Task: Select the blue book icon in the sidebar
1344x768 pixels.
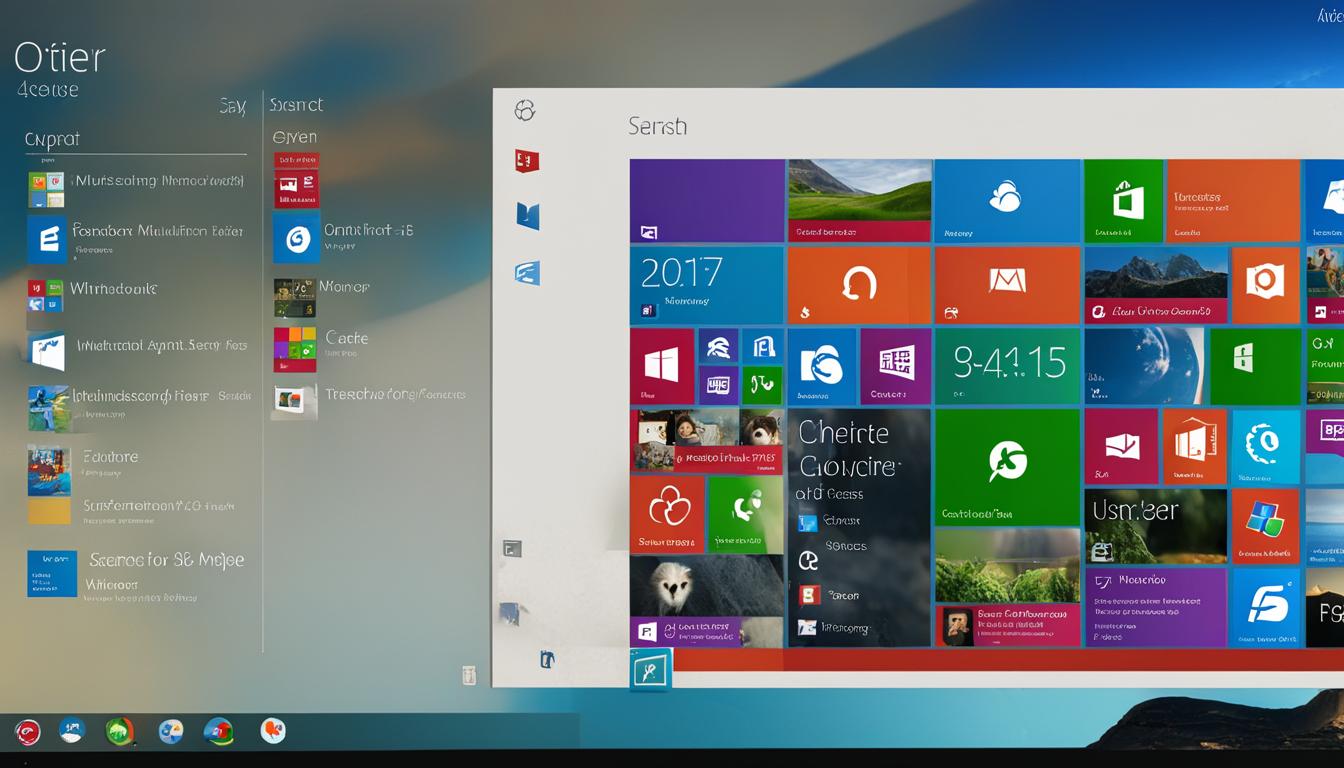Action: (x=525, y=215)
